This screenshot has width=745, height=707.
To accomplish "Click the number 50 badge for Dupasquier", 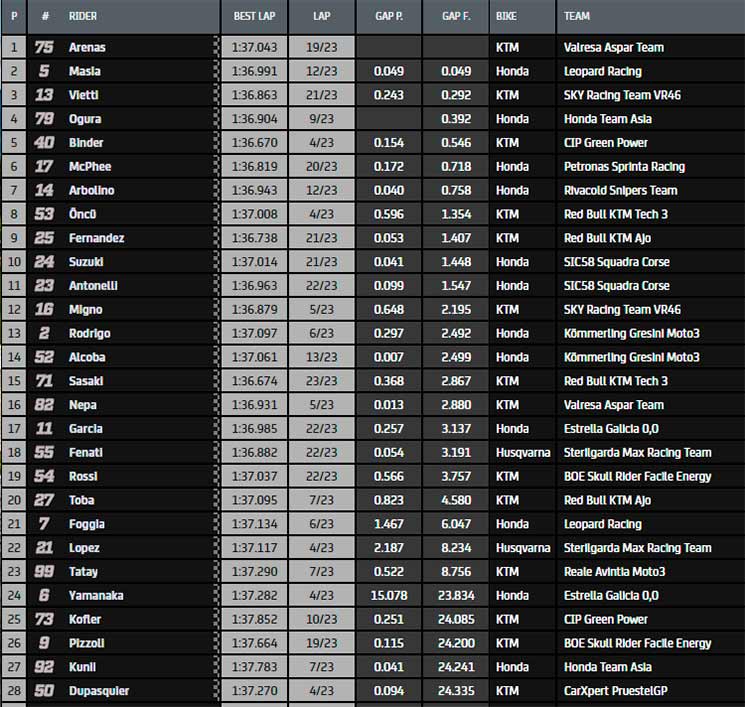I will pos(44,691).
